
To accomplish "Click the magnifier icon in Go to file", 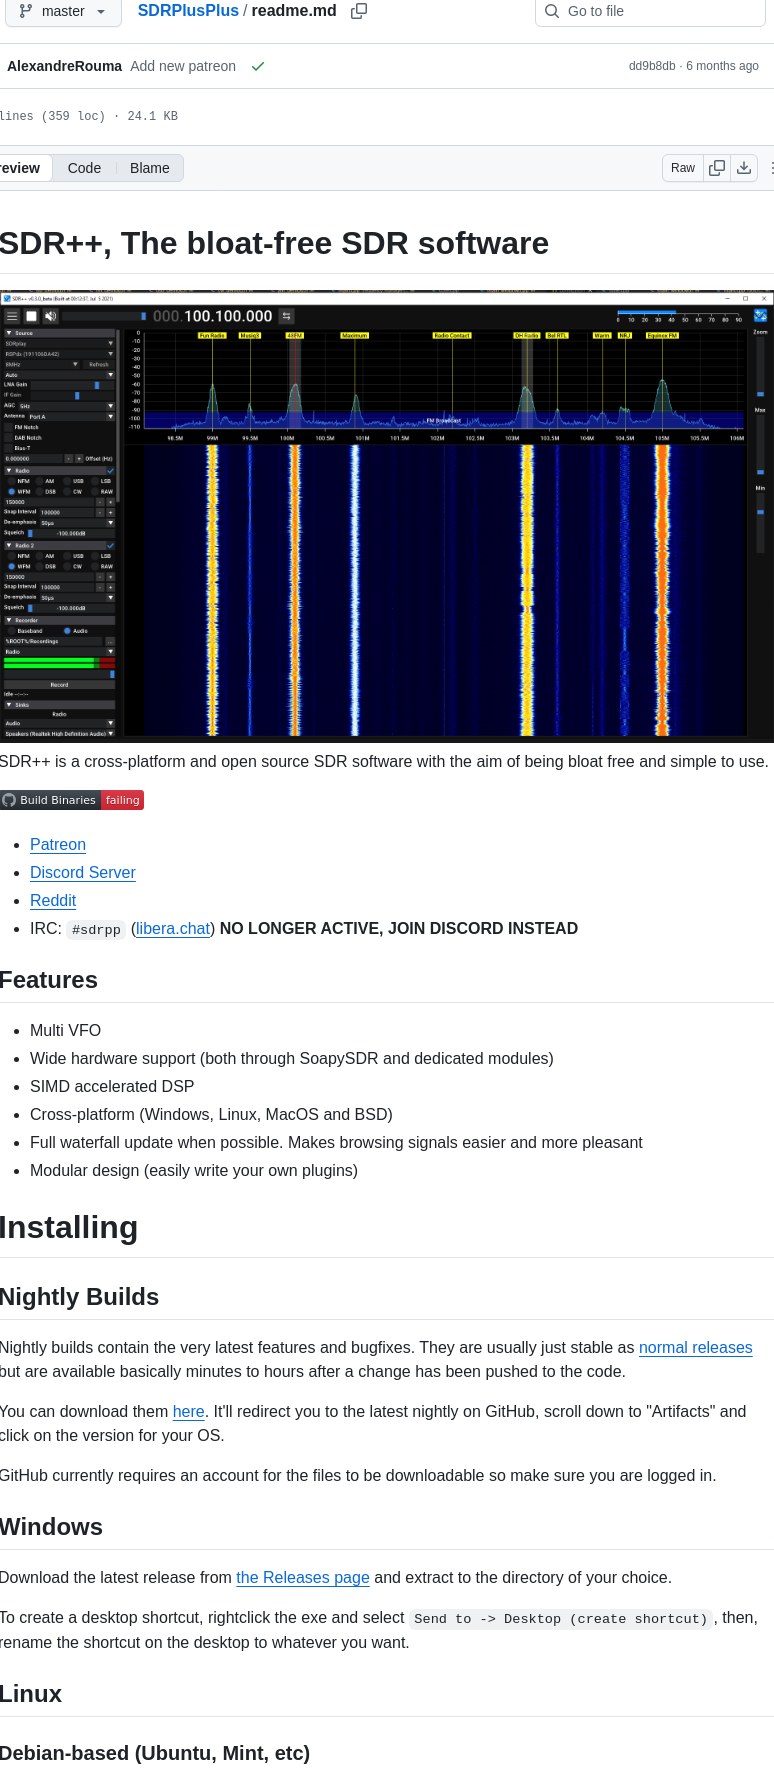I will (x=552, y=11).
